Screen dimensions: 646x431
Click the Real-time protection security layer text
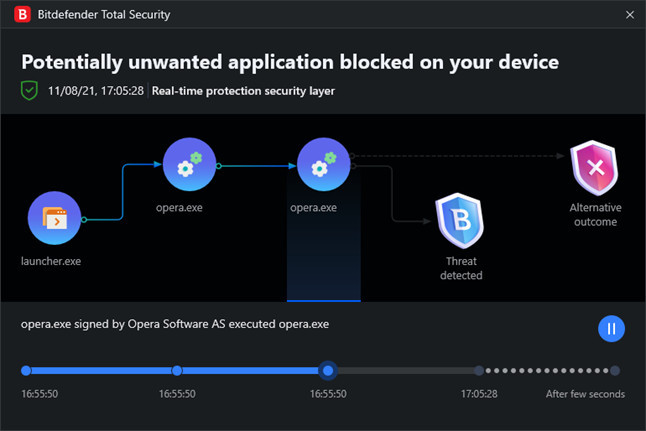coord(243,91)
